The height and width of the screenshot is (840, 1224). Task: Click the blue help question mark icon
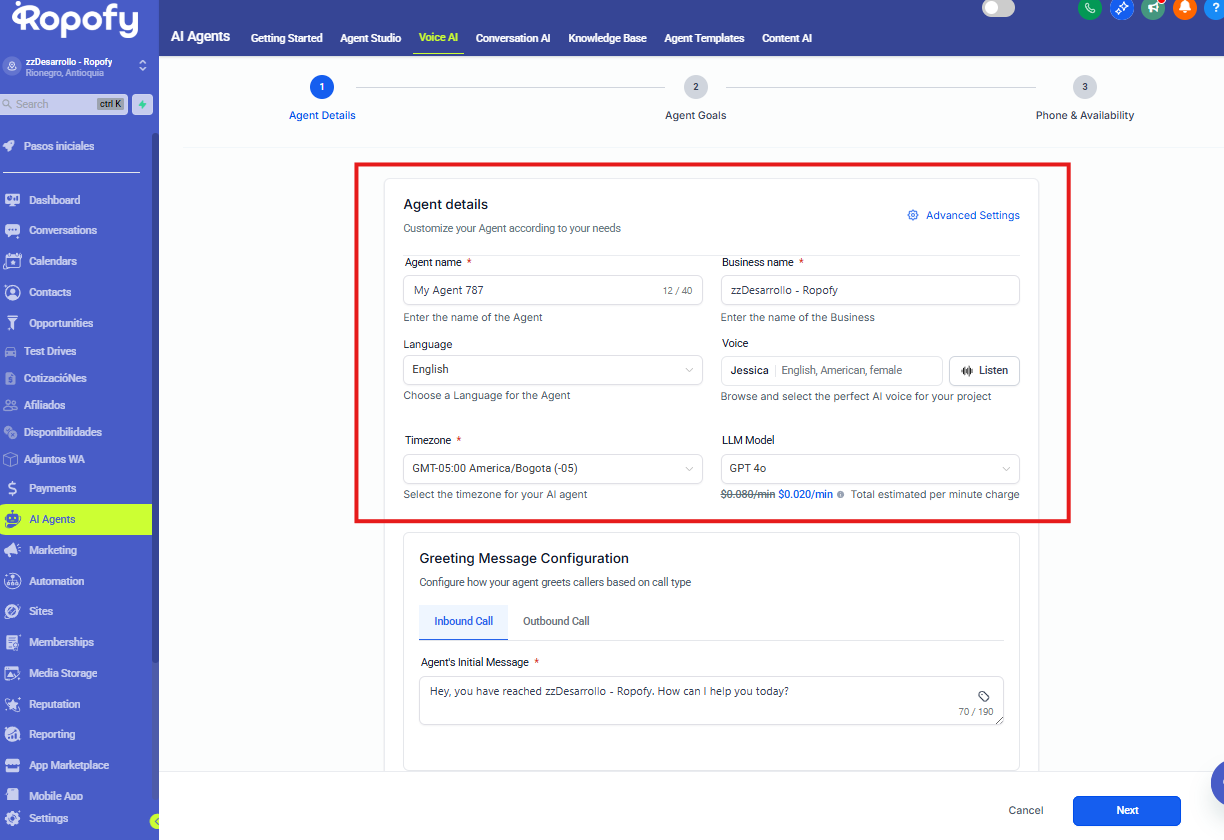(x=1214, y=8)
